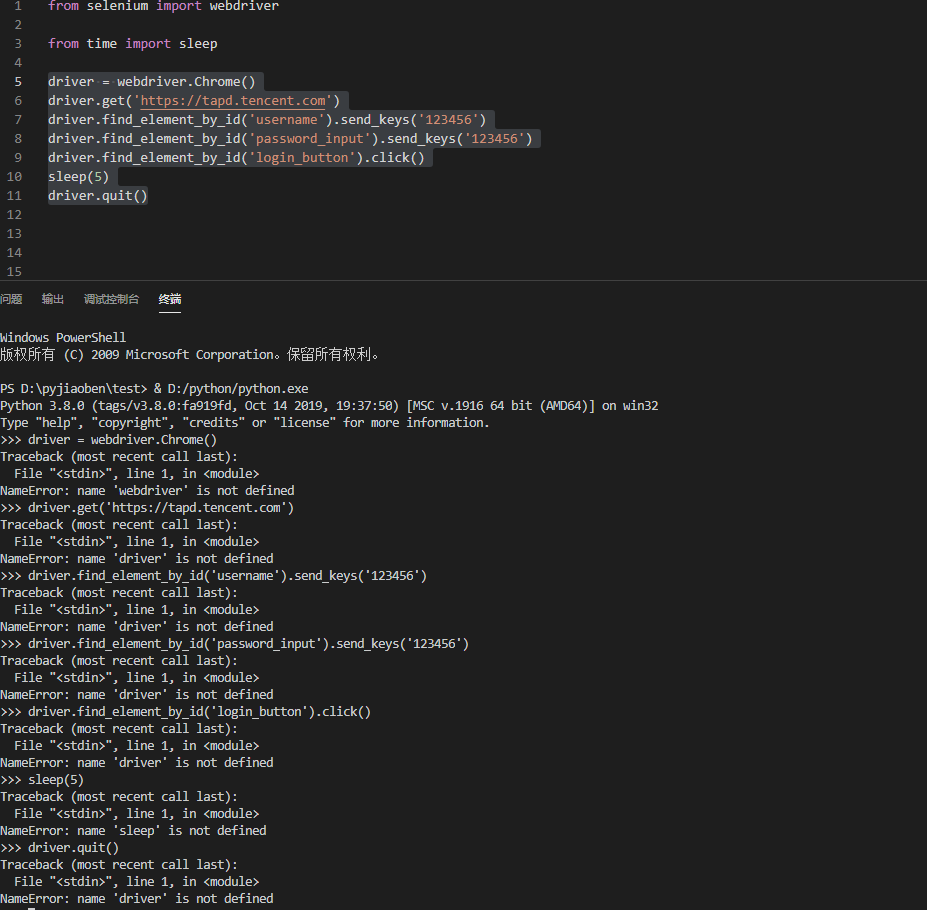Click 'sleep(5)' on editor line 10
Image resolution: width=927 pixels, height=910 pixels.
click(x=79, y=176)
